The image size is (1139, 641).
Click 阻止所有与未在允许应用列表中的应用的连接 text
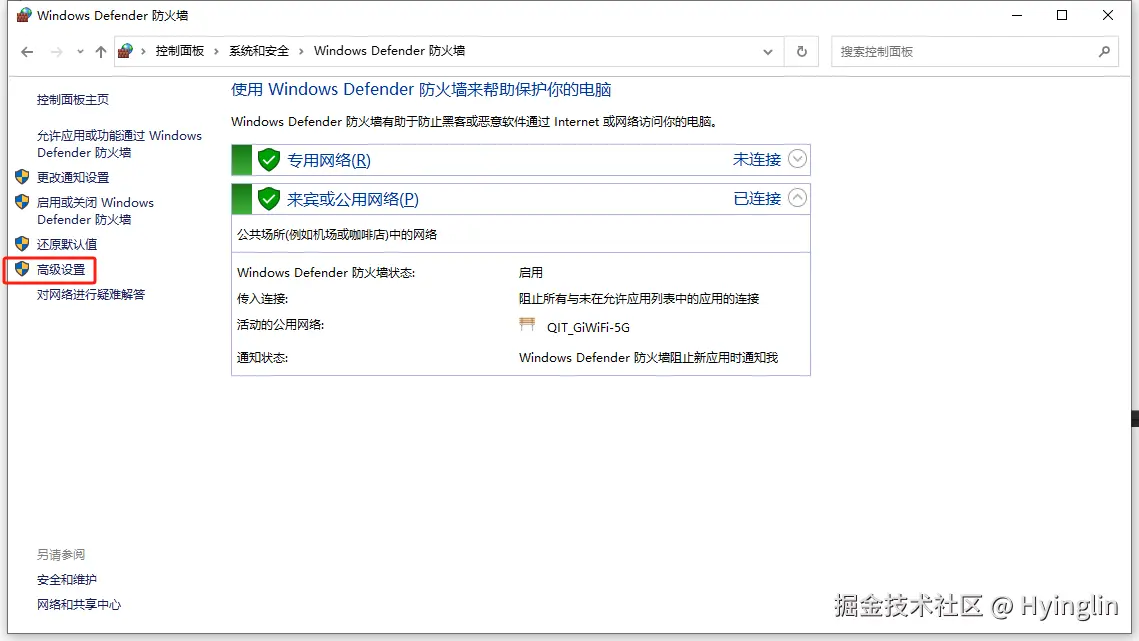(639, 299)
